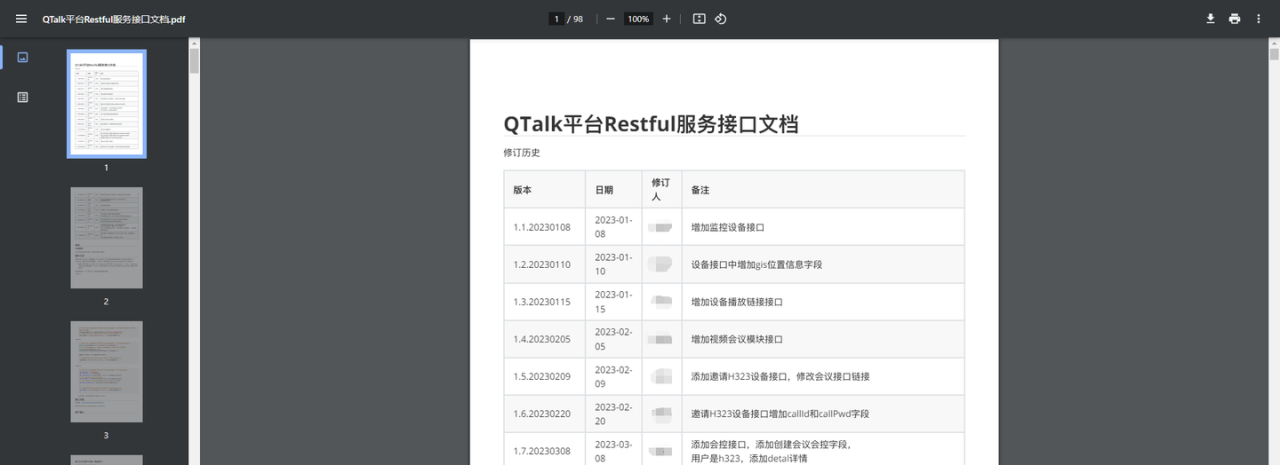Click the 修订人 column header
1280x465 pixels.
pyautogui.click(x=660, y=189)
